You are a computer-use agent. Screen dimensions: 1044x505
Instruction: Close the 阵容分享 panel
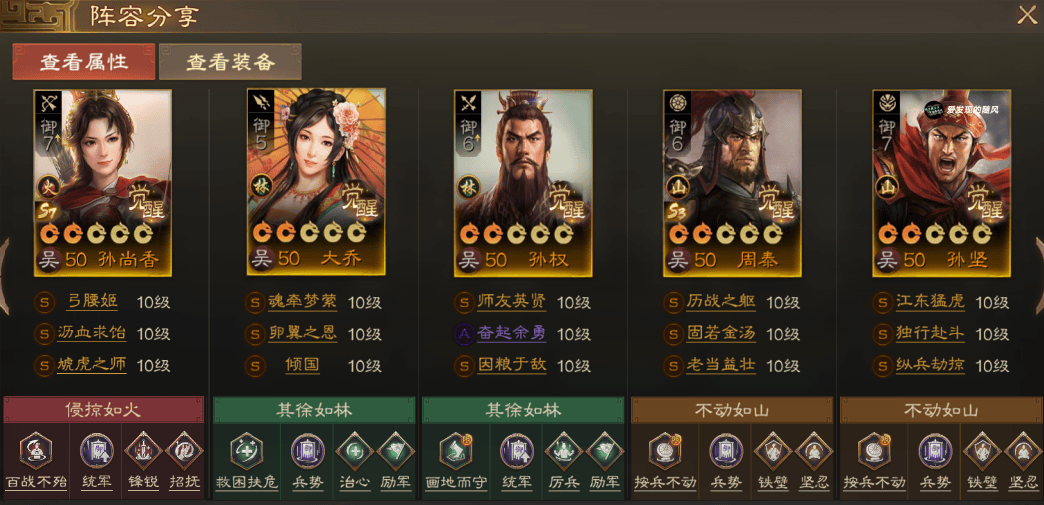pos(1027,15)
